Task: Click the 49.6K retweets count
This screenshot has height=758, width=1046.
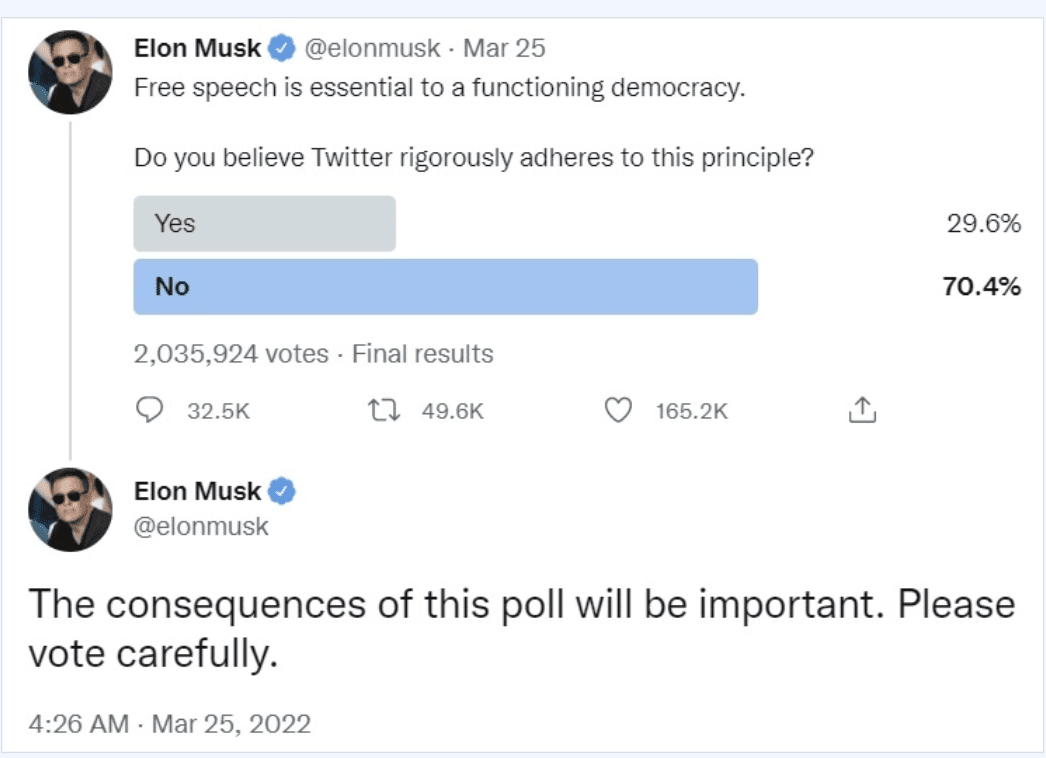Action: tap(452, 411)
